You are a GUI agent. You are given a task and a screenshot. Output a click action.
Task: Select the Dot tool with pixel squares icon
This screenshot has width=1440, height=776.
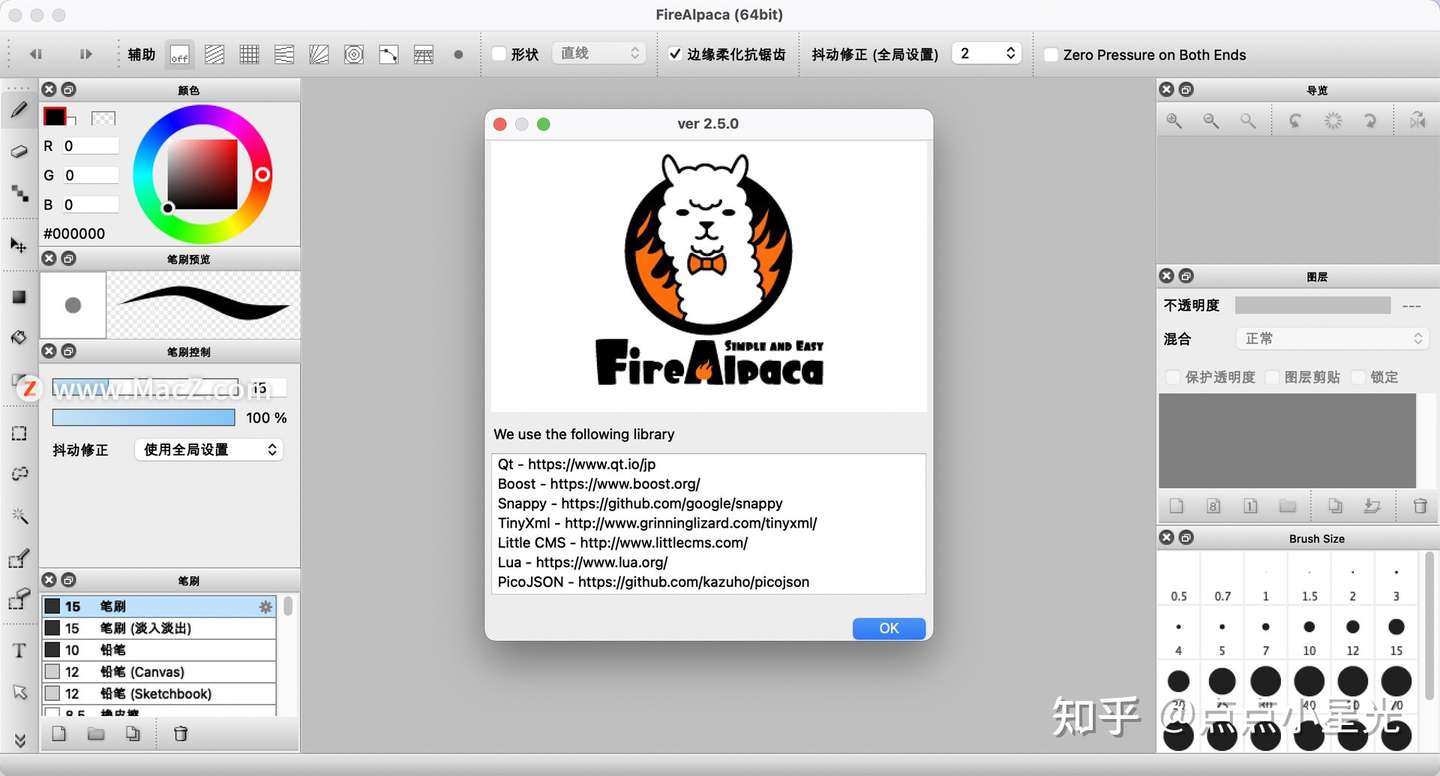coord(19,193)
